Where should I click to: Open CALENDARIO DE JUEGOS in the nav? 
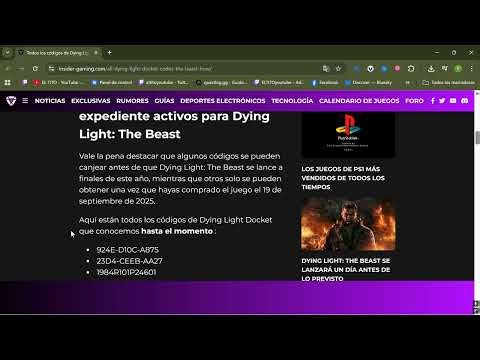[359, 101]
